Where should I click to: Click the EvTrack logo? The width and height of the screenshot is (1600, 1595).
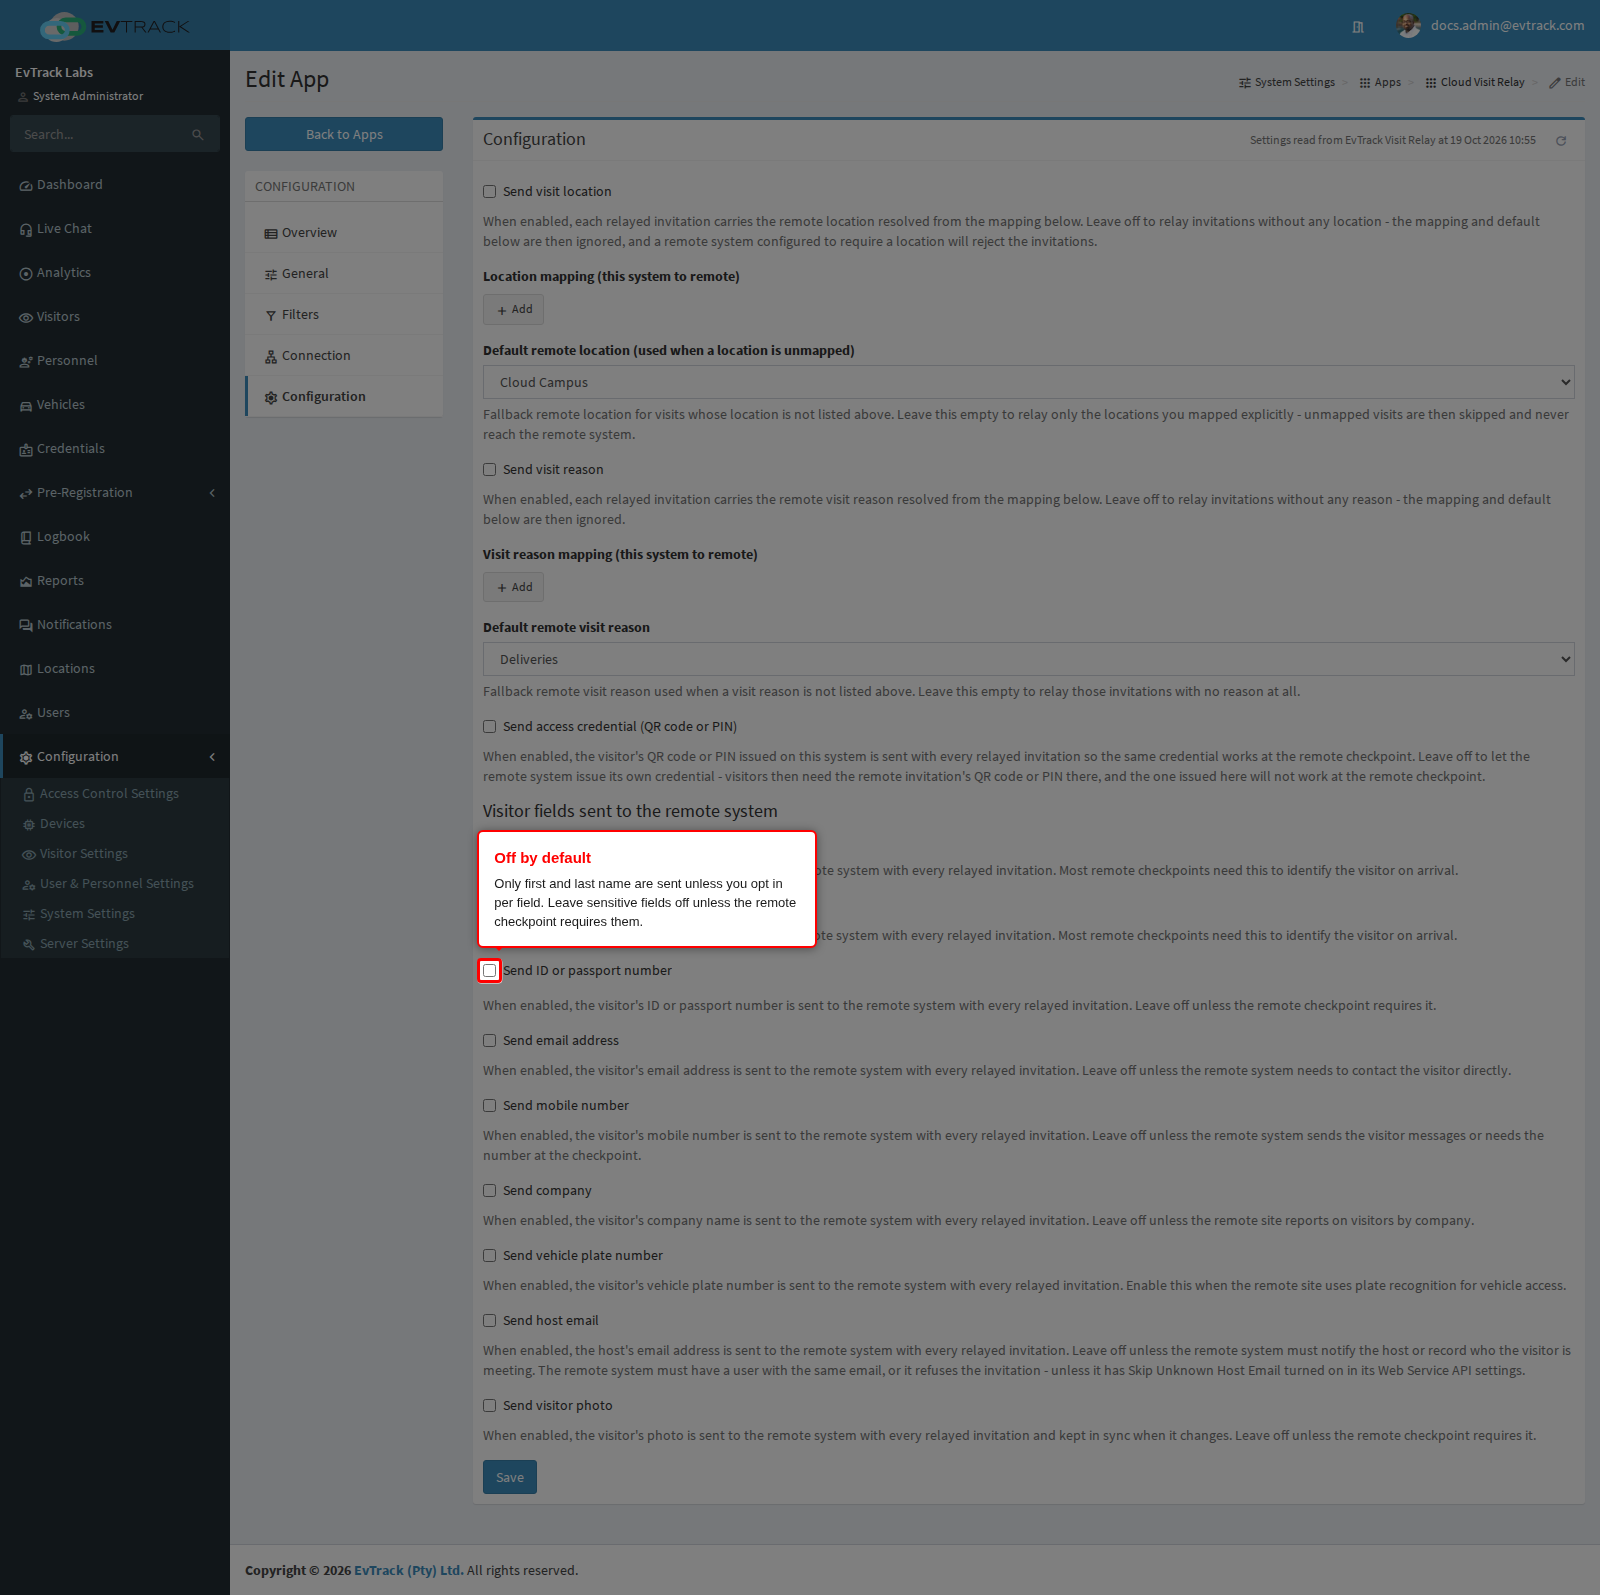(114, 26)
